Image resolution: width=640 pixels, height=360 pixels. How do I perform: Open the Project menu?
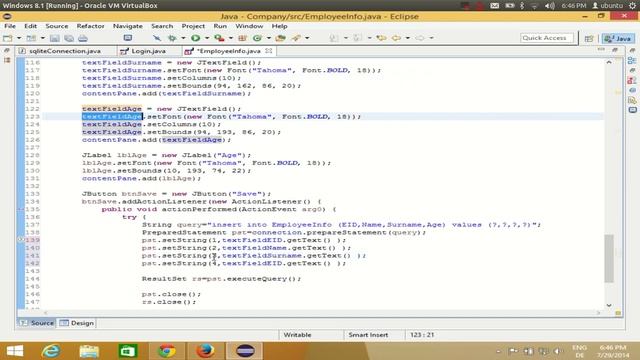coord(193,26)
